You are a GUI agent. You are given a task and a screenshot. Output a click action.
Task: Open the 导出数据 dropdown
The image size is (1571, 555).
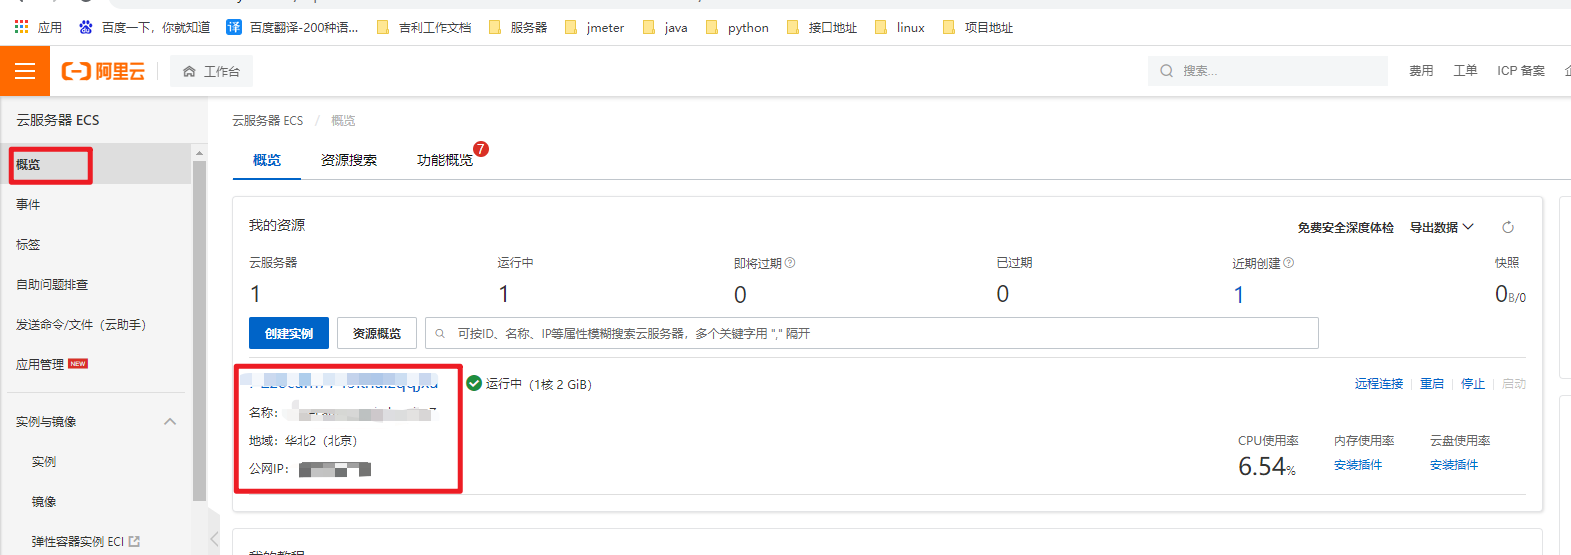click(x=1441, y=227)
